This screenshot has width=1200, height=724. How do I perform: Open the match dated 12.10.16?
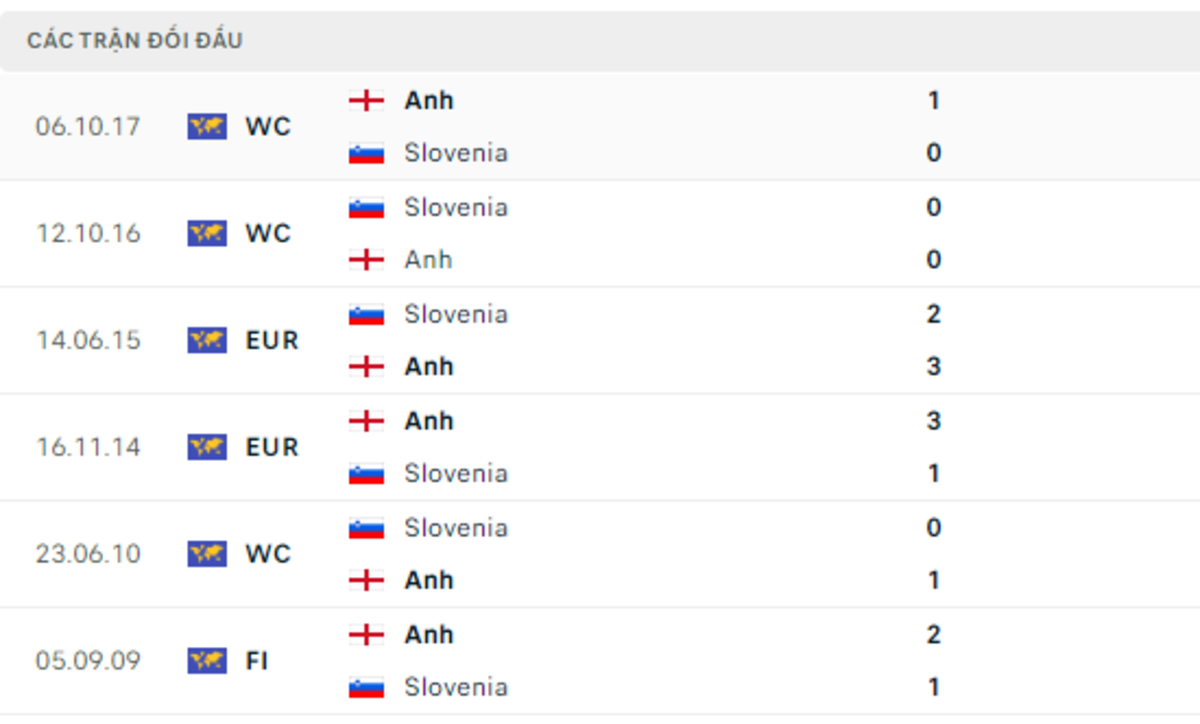tap(600, 234)
